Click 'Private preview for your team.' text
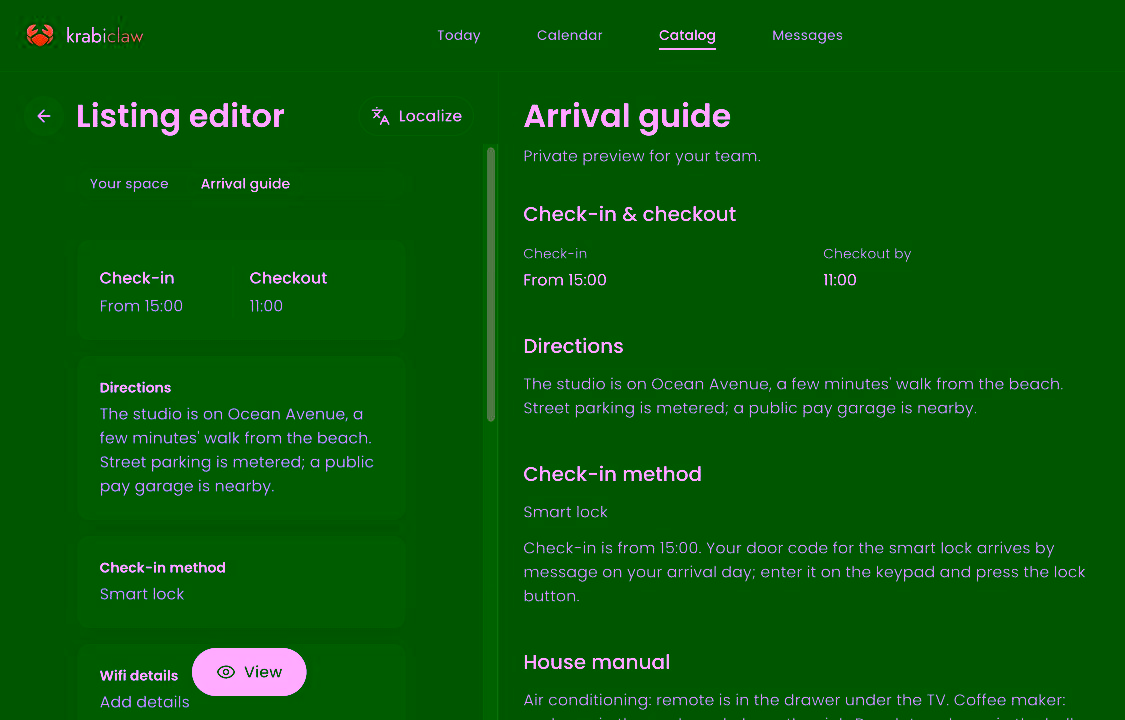 pyautogui.click(x=642, y=156)
